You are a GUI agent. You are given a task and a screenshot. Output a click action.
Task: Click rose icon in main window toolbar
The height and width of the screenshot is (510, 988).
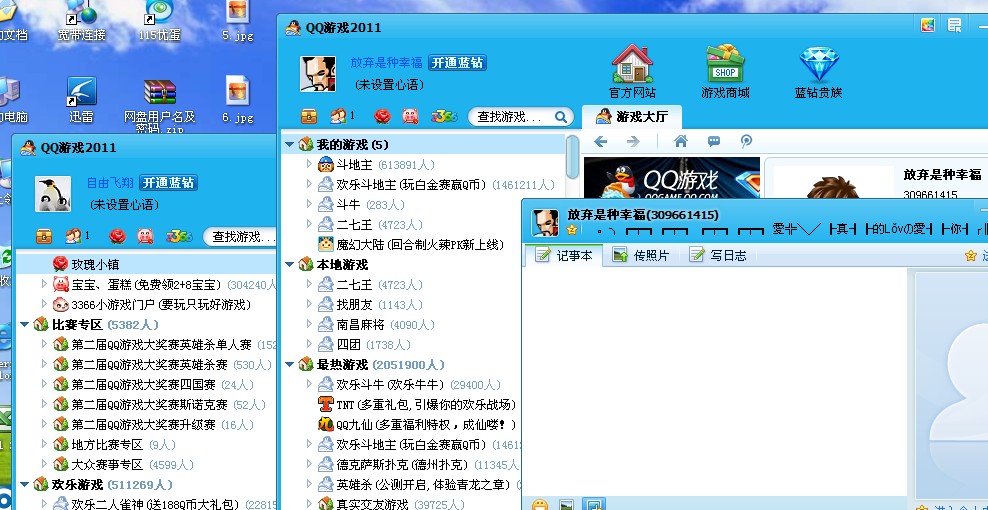pos(382,116)
